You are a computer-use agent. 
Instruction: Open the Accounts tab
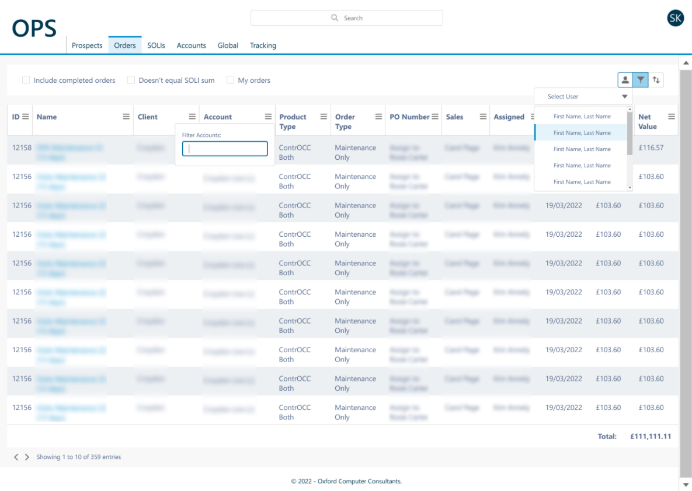[191, 45]
